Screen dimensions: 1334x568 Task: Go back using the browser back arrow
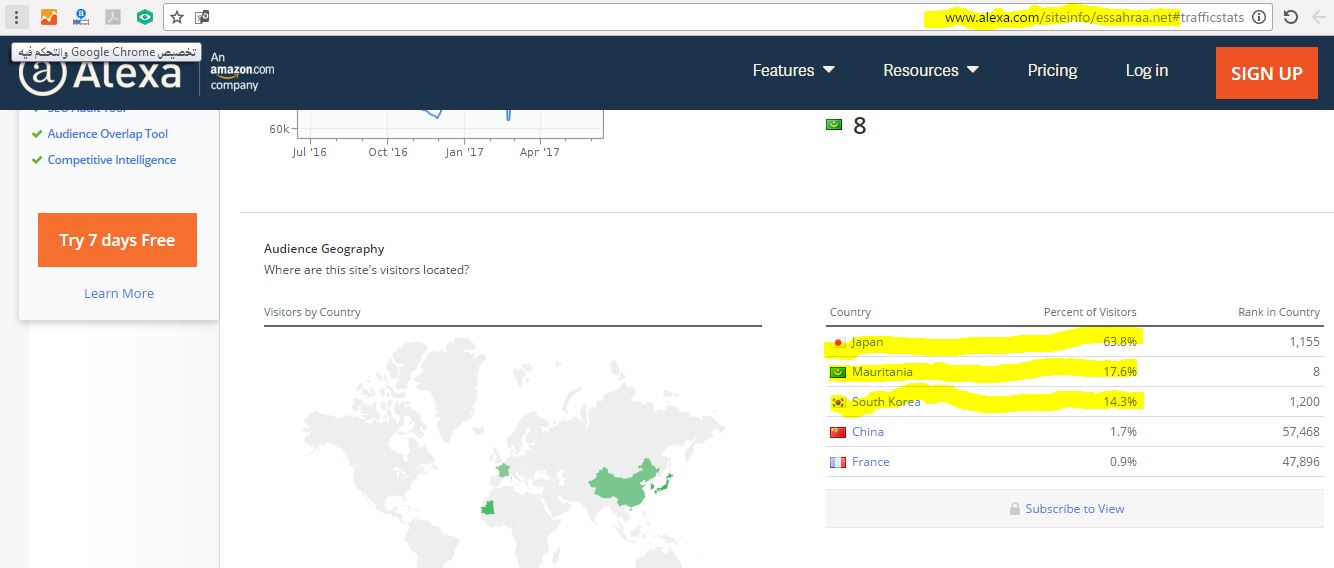1319,17
